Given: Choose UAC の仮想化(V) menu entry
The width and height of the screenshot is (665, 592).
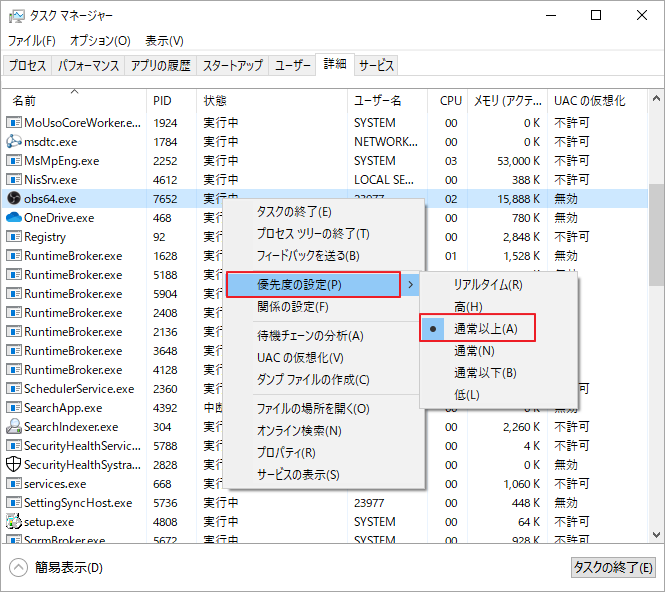Looking at the screenshot, I should click(324, 357).
